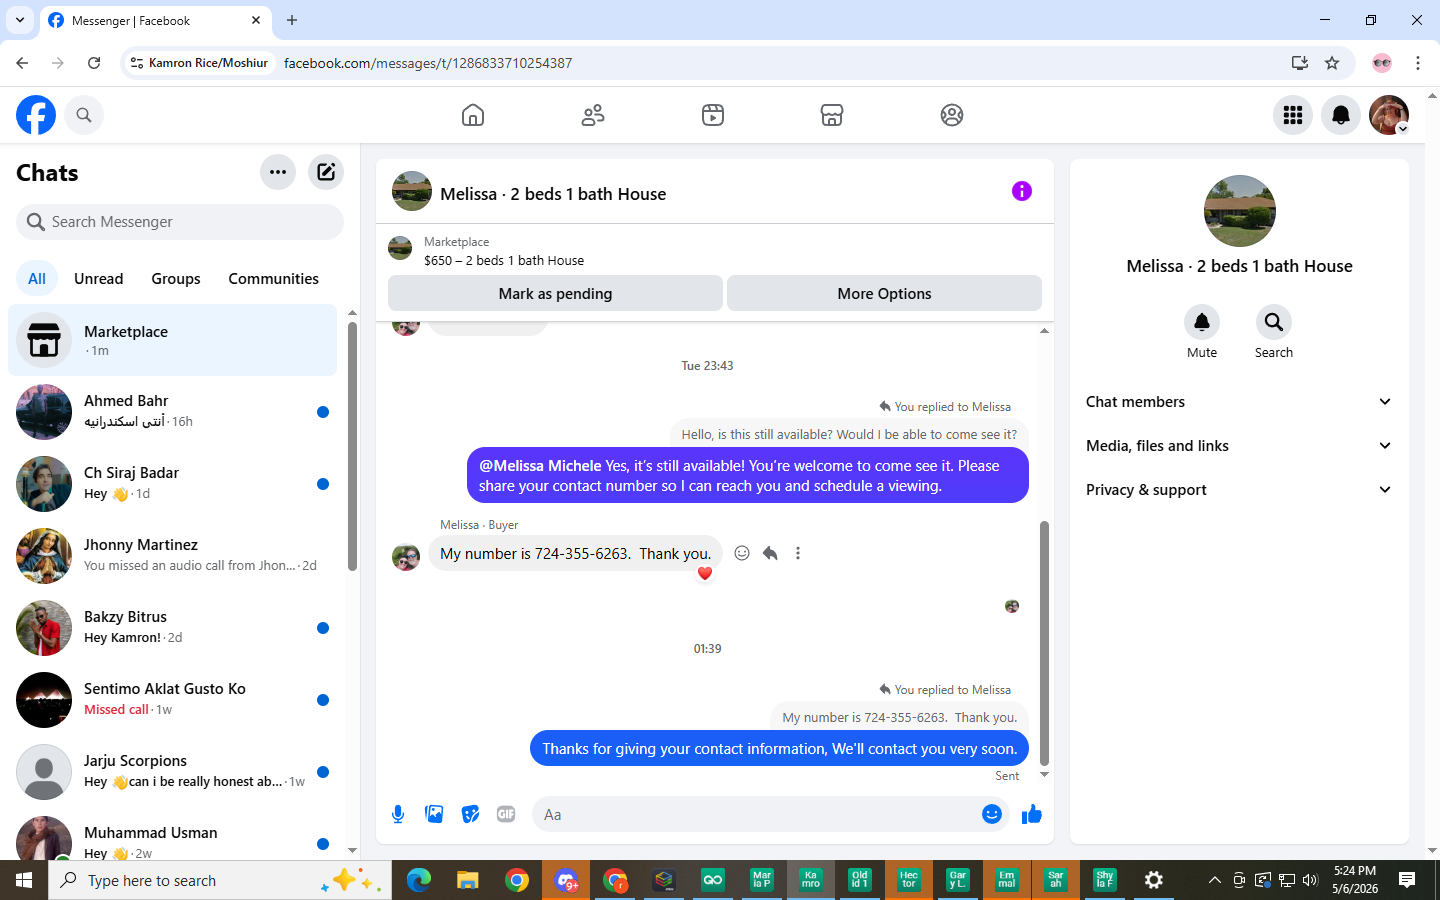1440x900 pixels.
Task: Expand the Chat members section
Action: [1239, 402]
